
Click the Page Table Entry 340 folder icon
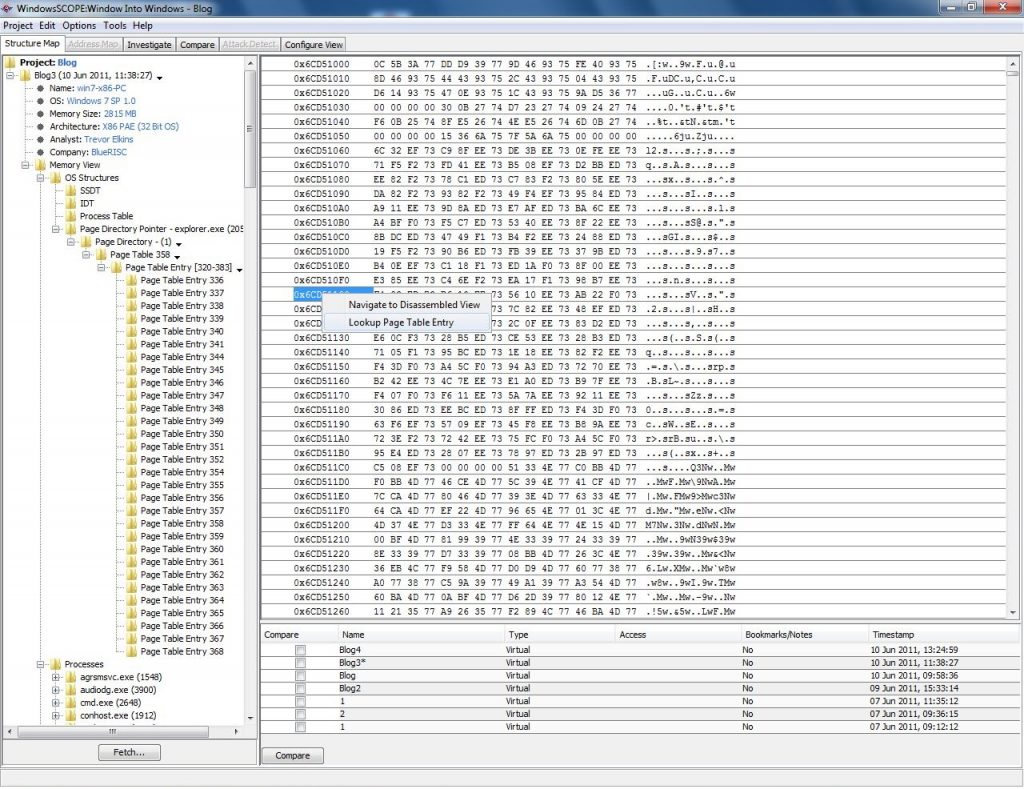[131, 332]
